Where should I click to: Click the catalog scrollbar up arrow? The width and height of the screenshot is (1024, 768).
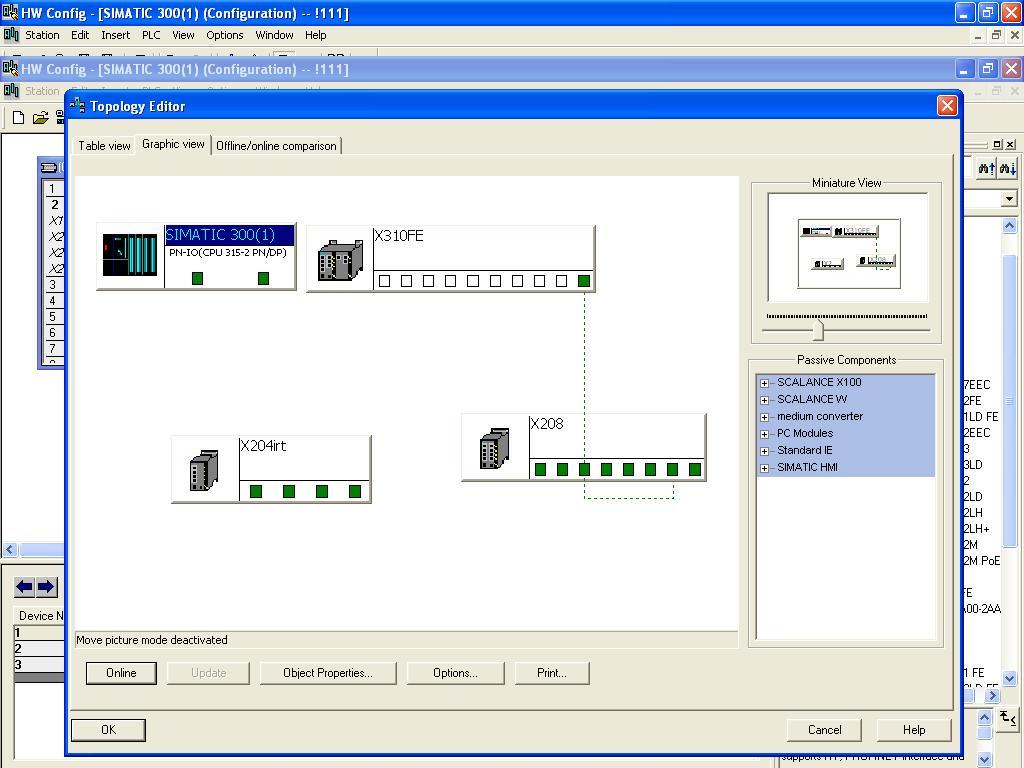click(x=1009, y=226)
